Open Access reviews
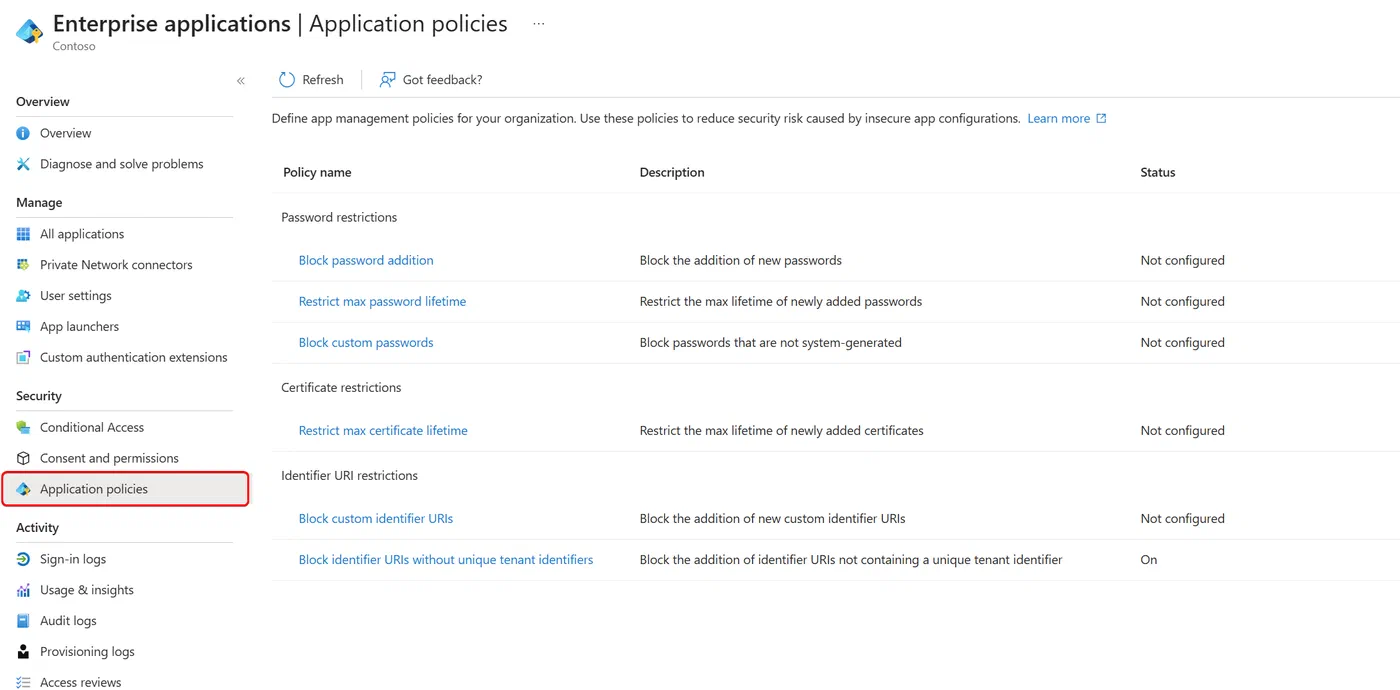Image resolution: width=1400 pixels, height=690 pixels. point(80,682)
